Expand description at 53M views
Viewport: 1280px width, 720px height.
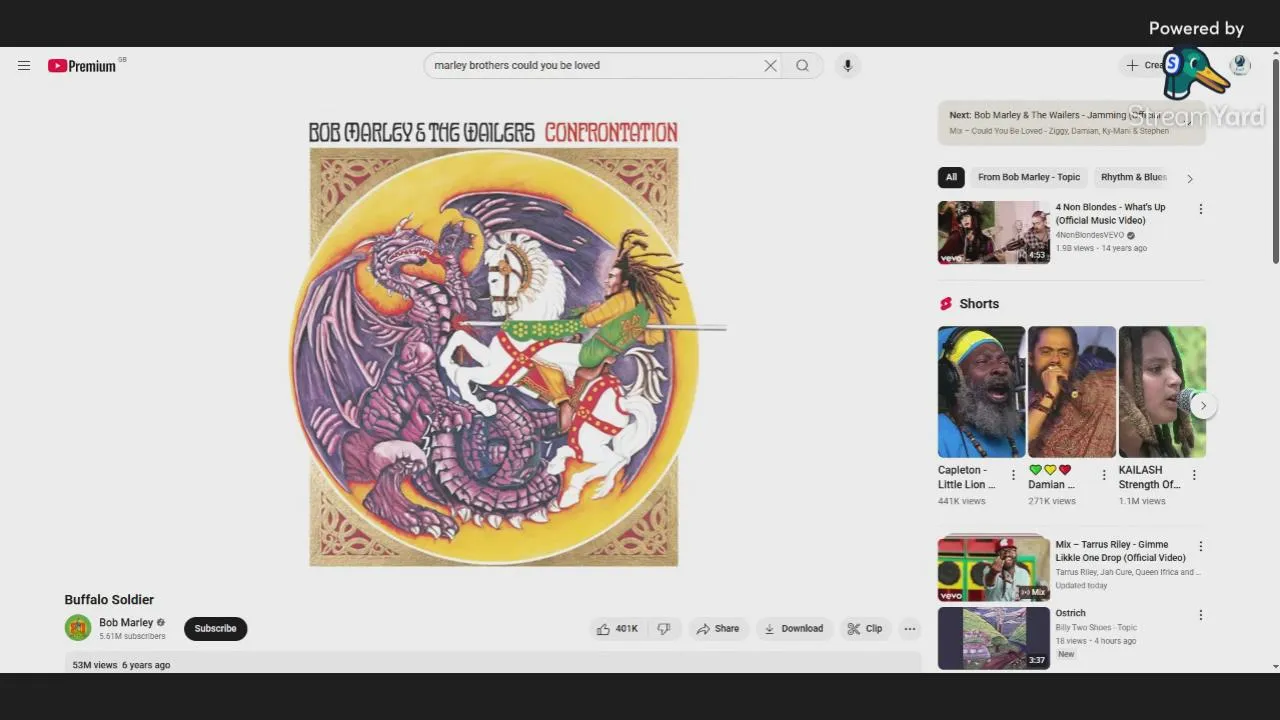[x=492, y=663]
